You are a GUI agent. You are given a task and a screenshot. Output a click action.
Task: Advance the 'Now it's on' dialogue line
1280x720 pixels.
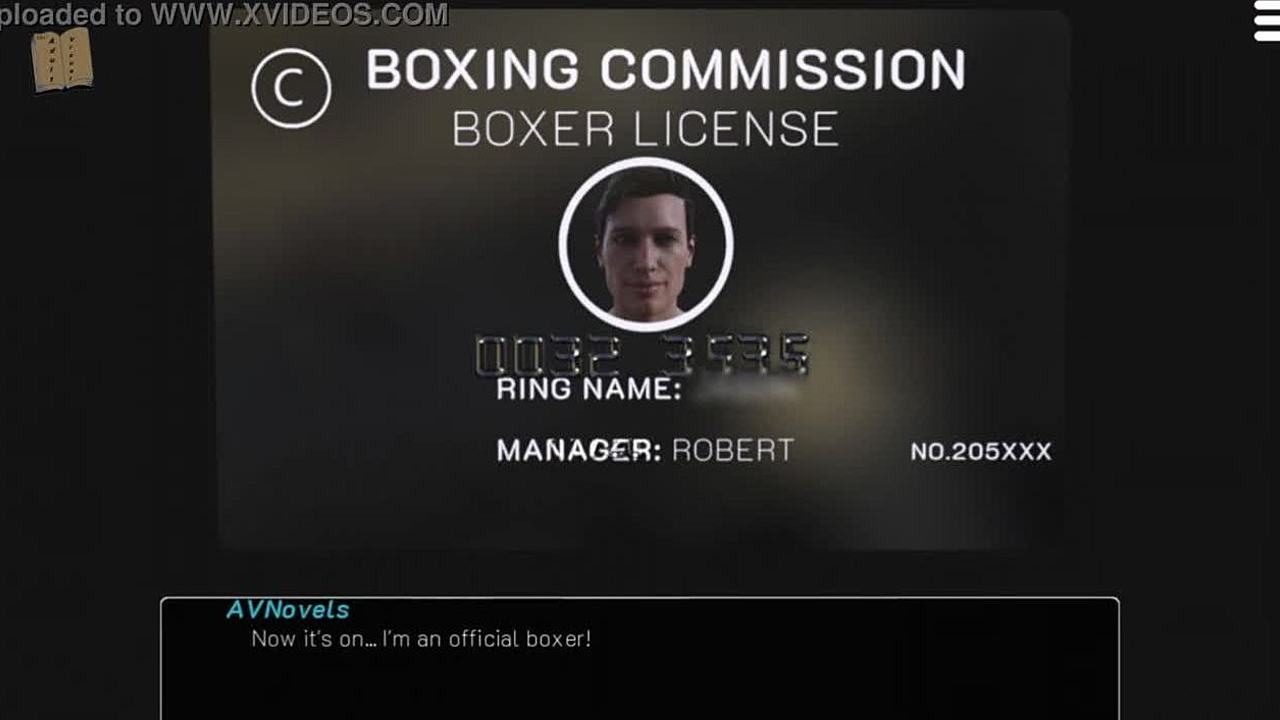(421, 638)
